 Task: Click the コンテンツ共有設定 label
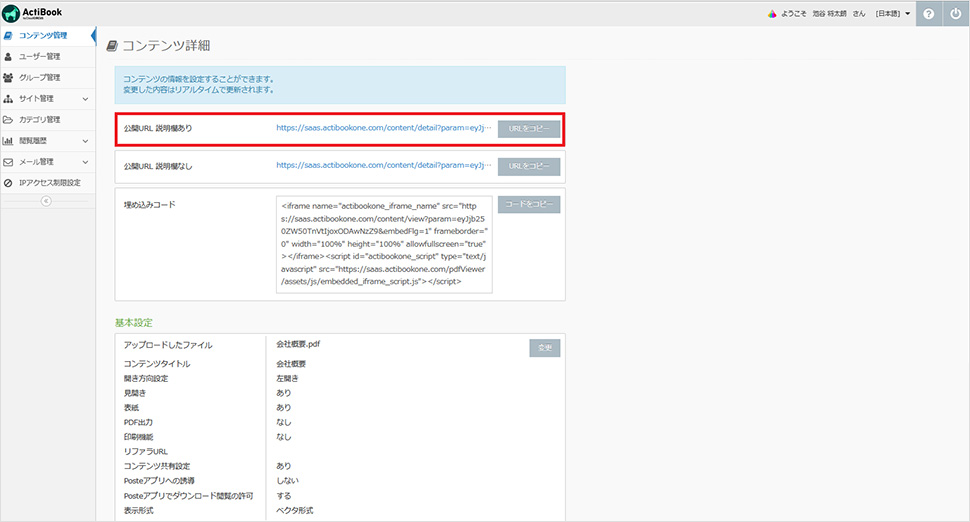[157, 466]
